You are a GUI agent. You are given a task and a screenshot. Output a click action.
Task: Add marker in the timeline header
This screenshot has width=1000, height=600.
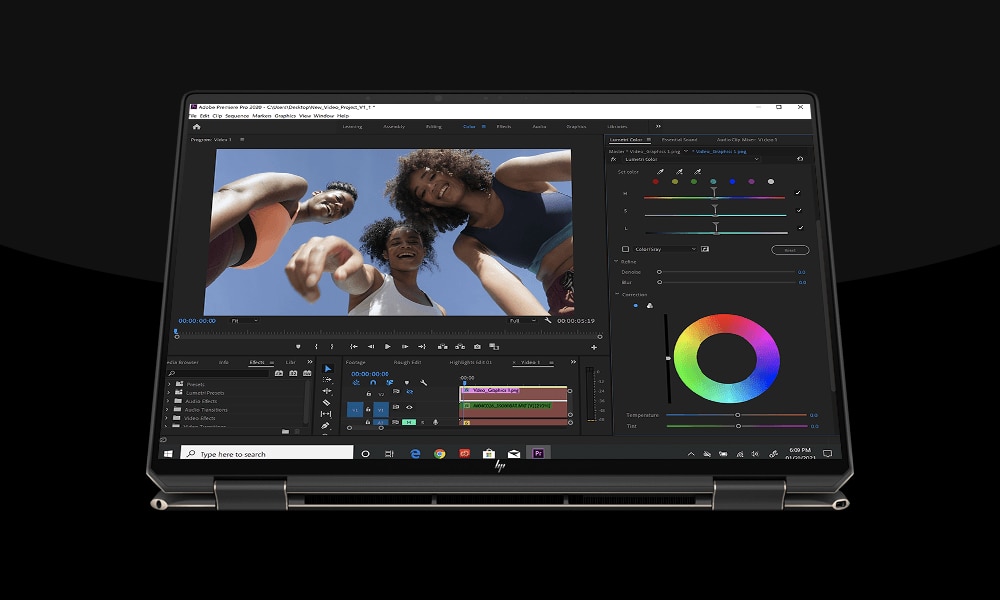(x=407, y=383)
